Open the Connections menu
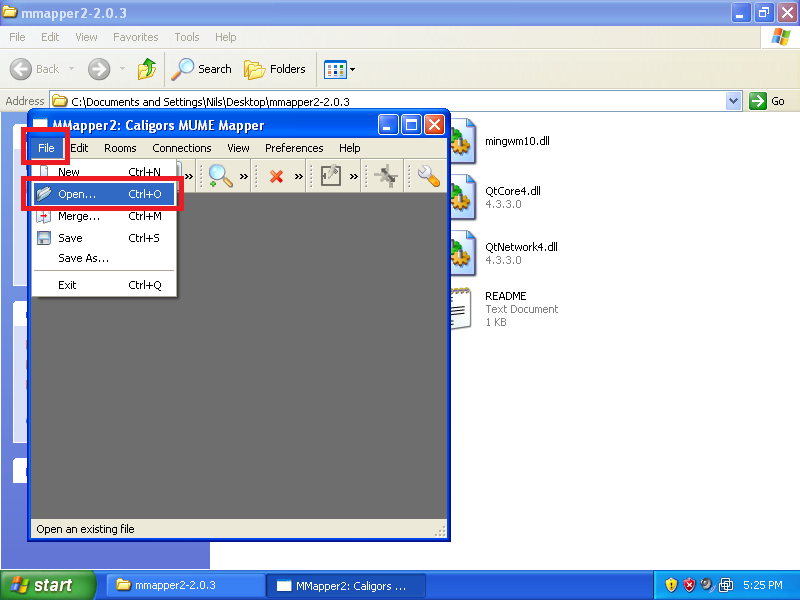 pyautogui.click(x=181, y=148)
